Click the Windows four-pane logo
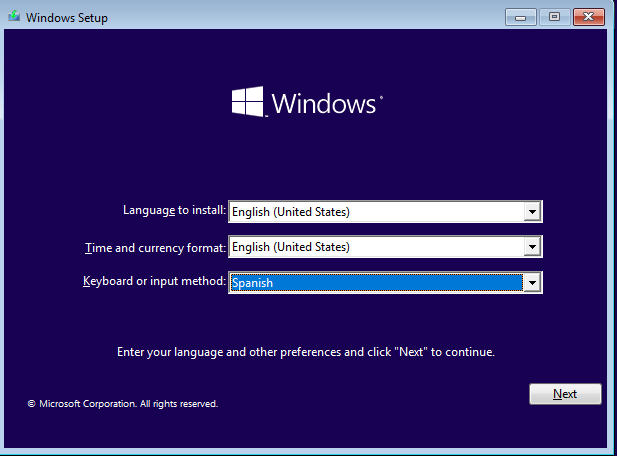The height and width of the screenshot is (456, 617). pos(247,102)
